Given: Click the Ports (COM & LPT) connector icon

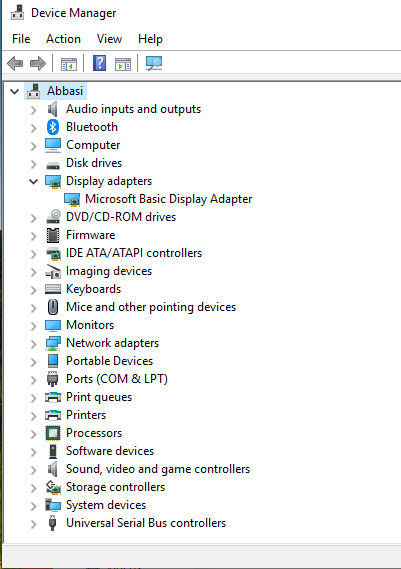Looking at the screenshot, I should click(53, 379).
